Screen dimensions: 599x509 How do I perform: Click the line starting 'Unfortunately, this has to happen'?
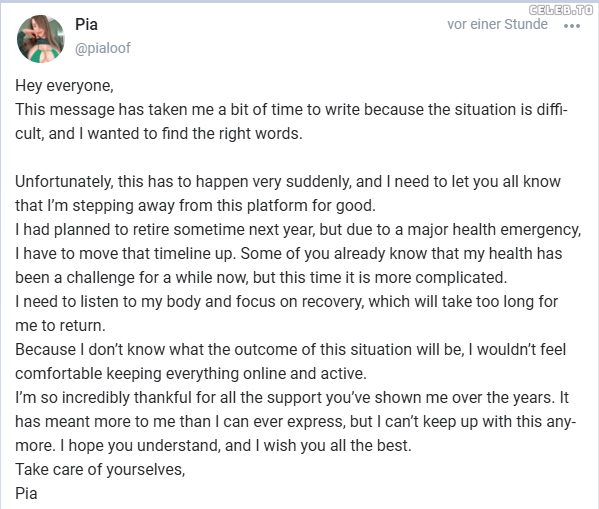tap(288, 182)
